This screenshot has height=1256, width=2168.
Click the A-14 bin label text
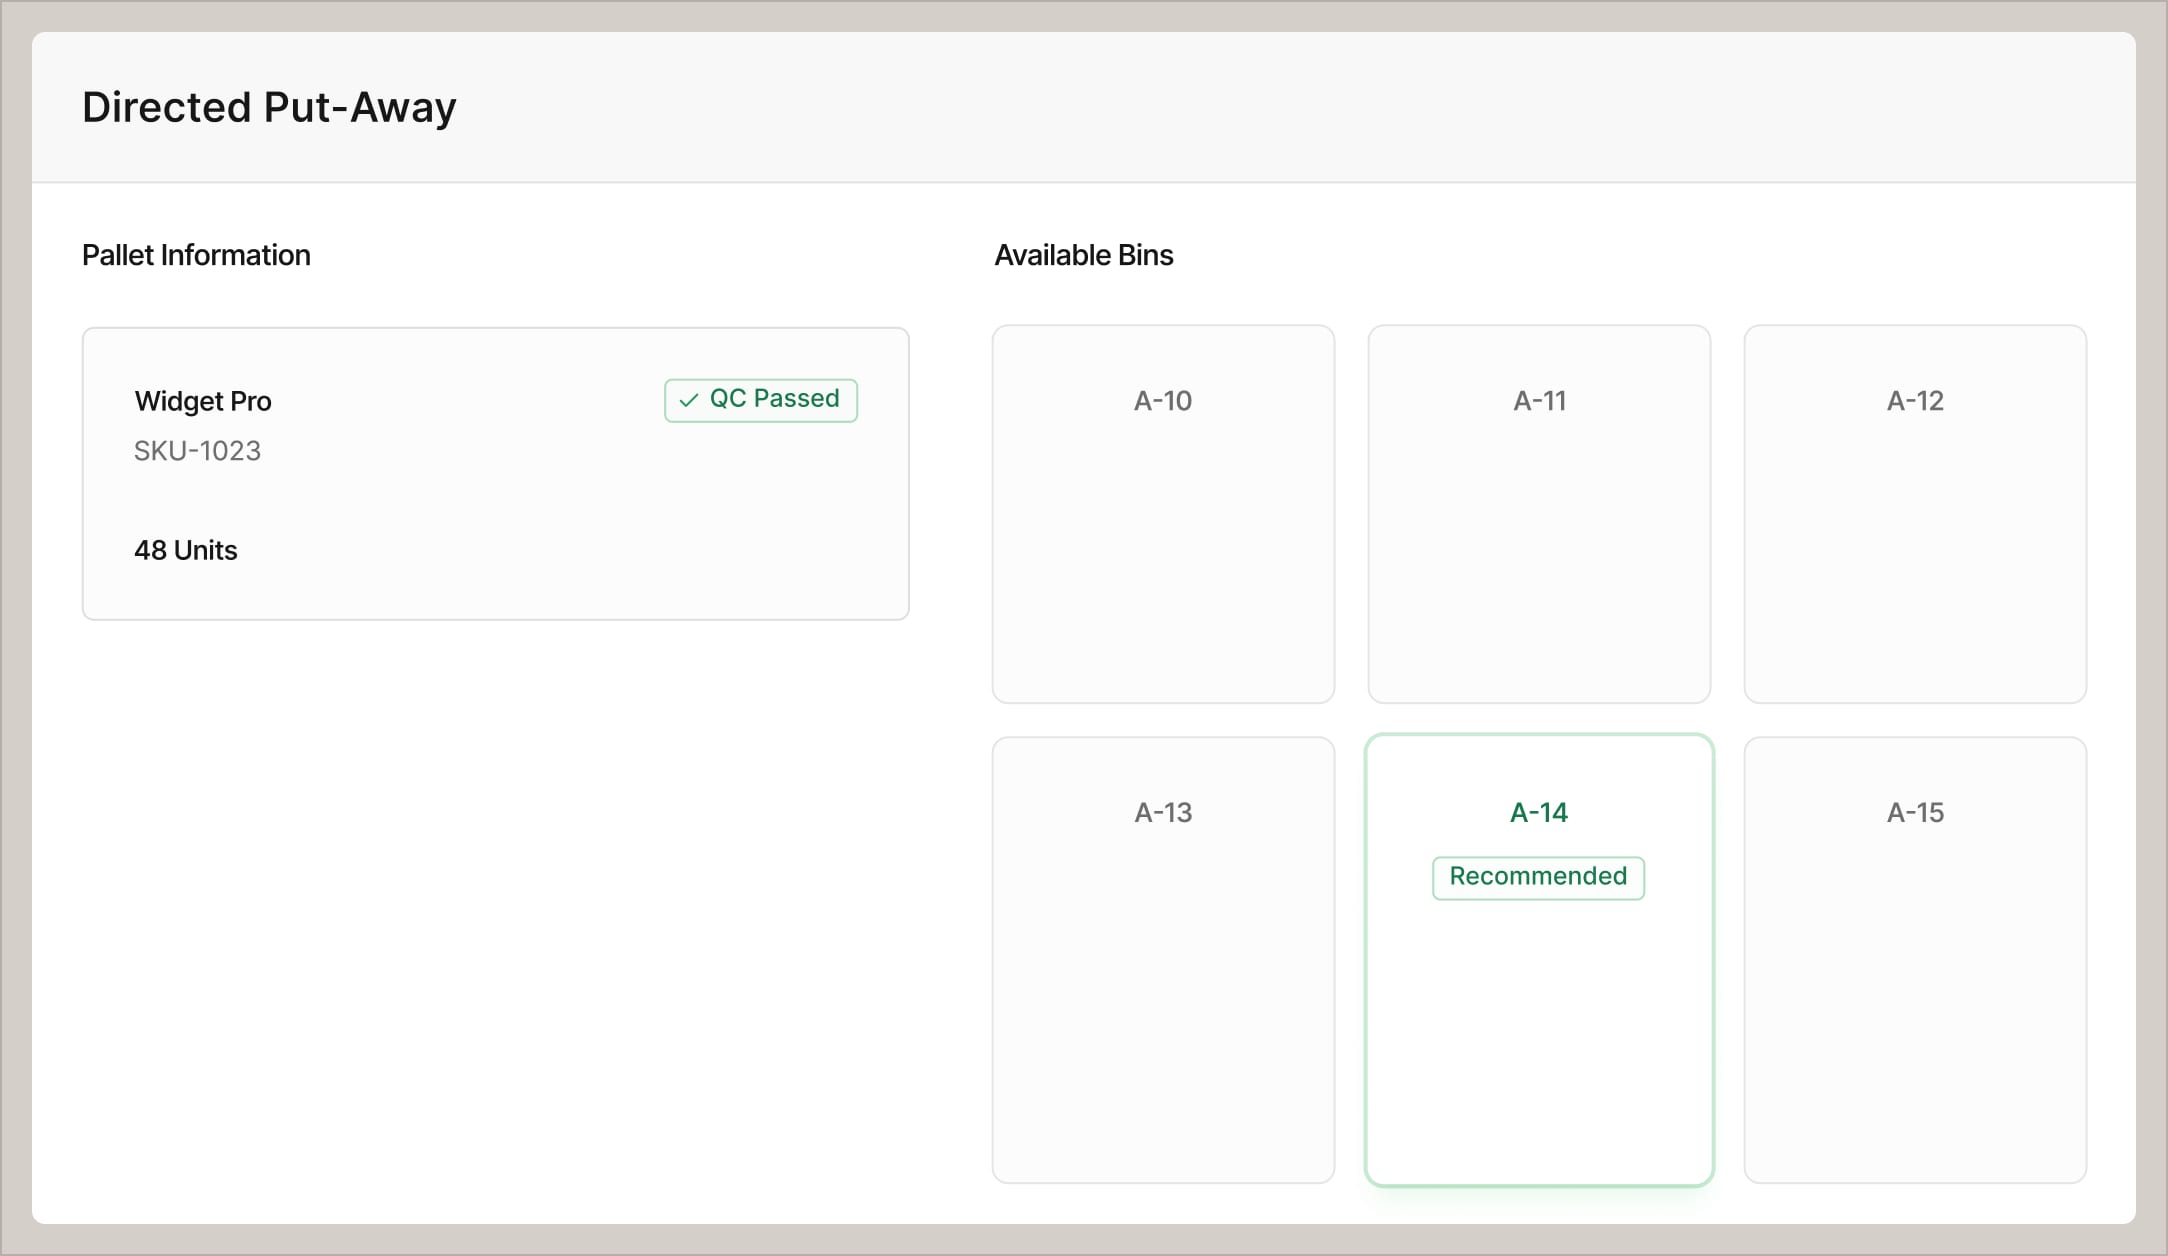[1538, 812]
